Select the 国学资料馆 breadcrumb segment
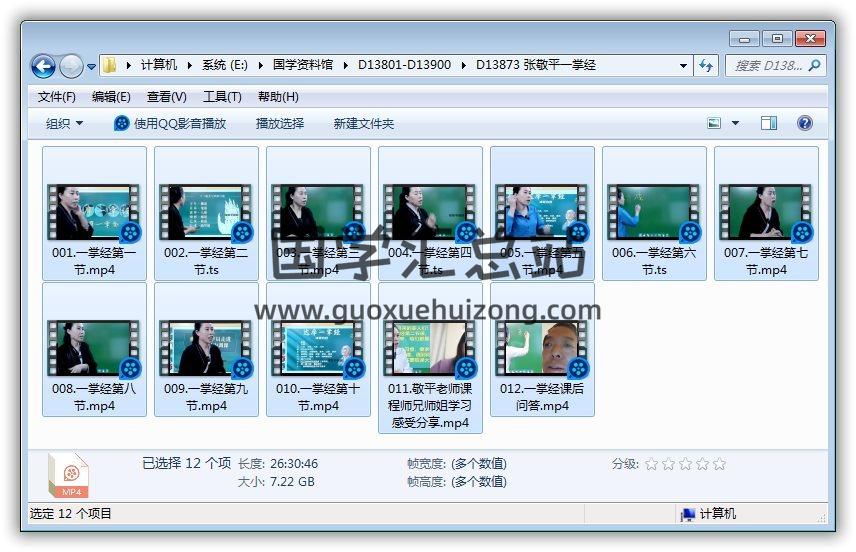This screenshot has width=856, height=552. pos(303,65)
